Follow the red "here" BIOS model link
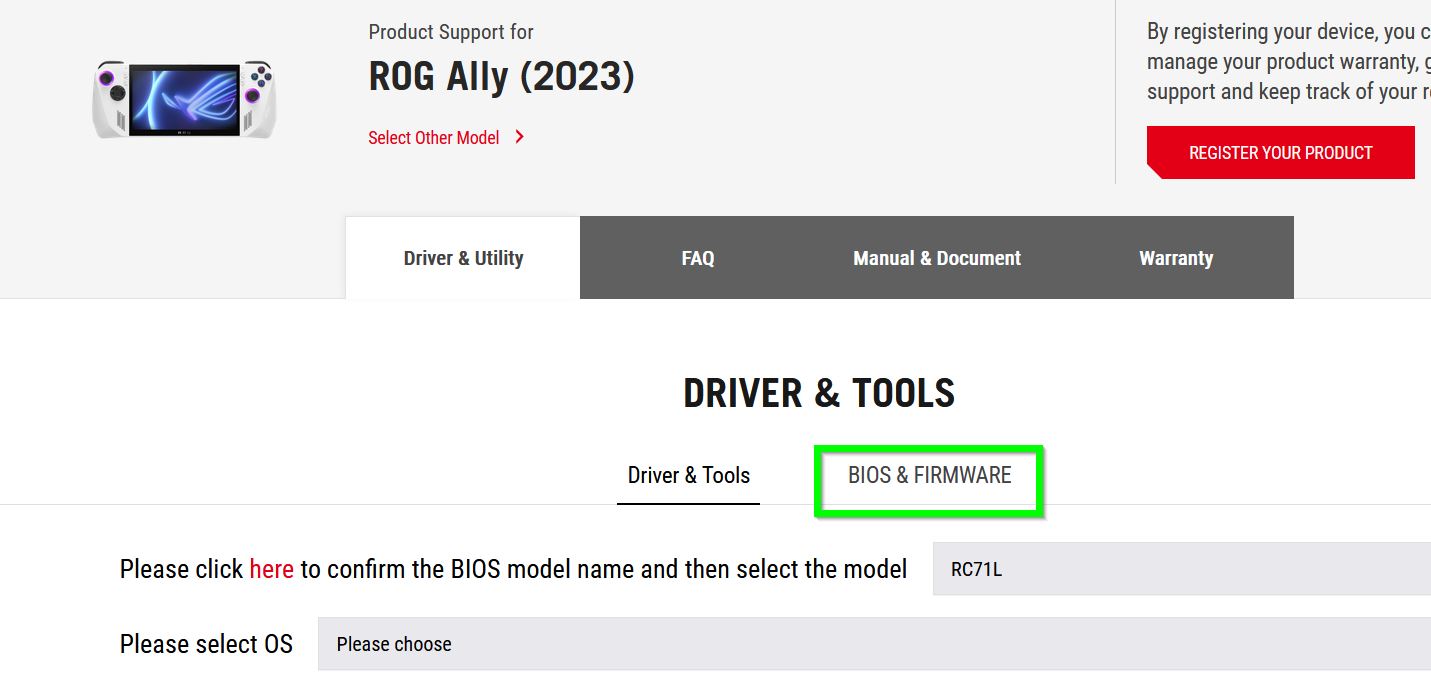1431x677 pixels. click(x=271, y=569)
